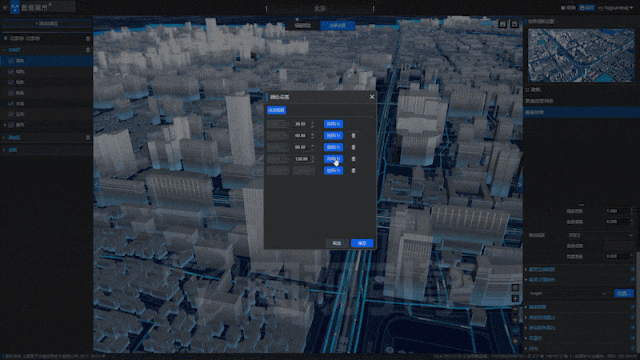Viewport: 640px width, 360px height.
Task: Click the last square icon above the 3D viewport
Action: click(514, 24)
